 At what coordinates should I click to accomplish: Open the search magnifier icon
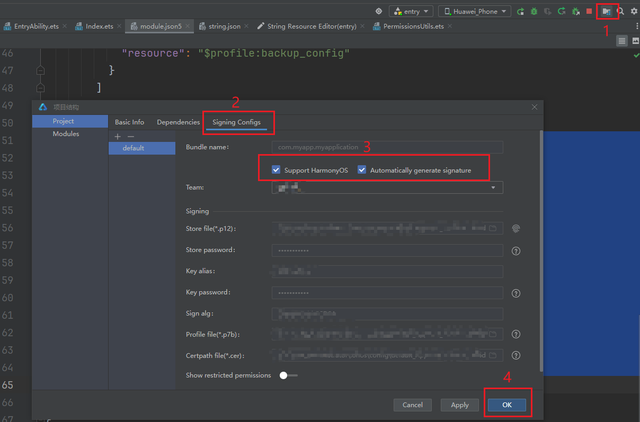click(x=620, y=11)
